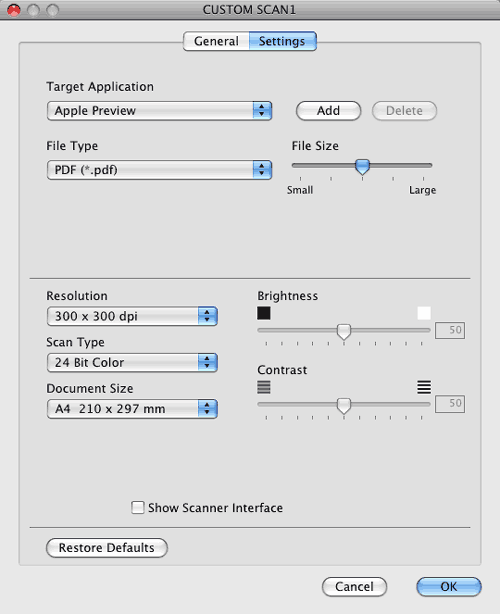Click the Add application button

pos(329,111)
